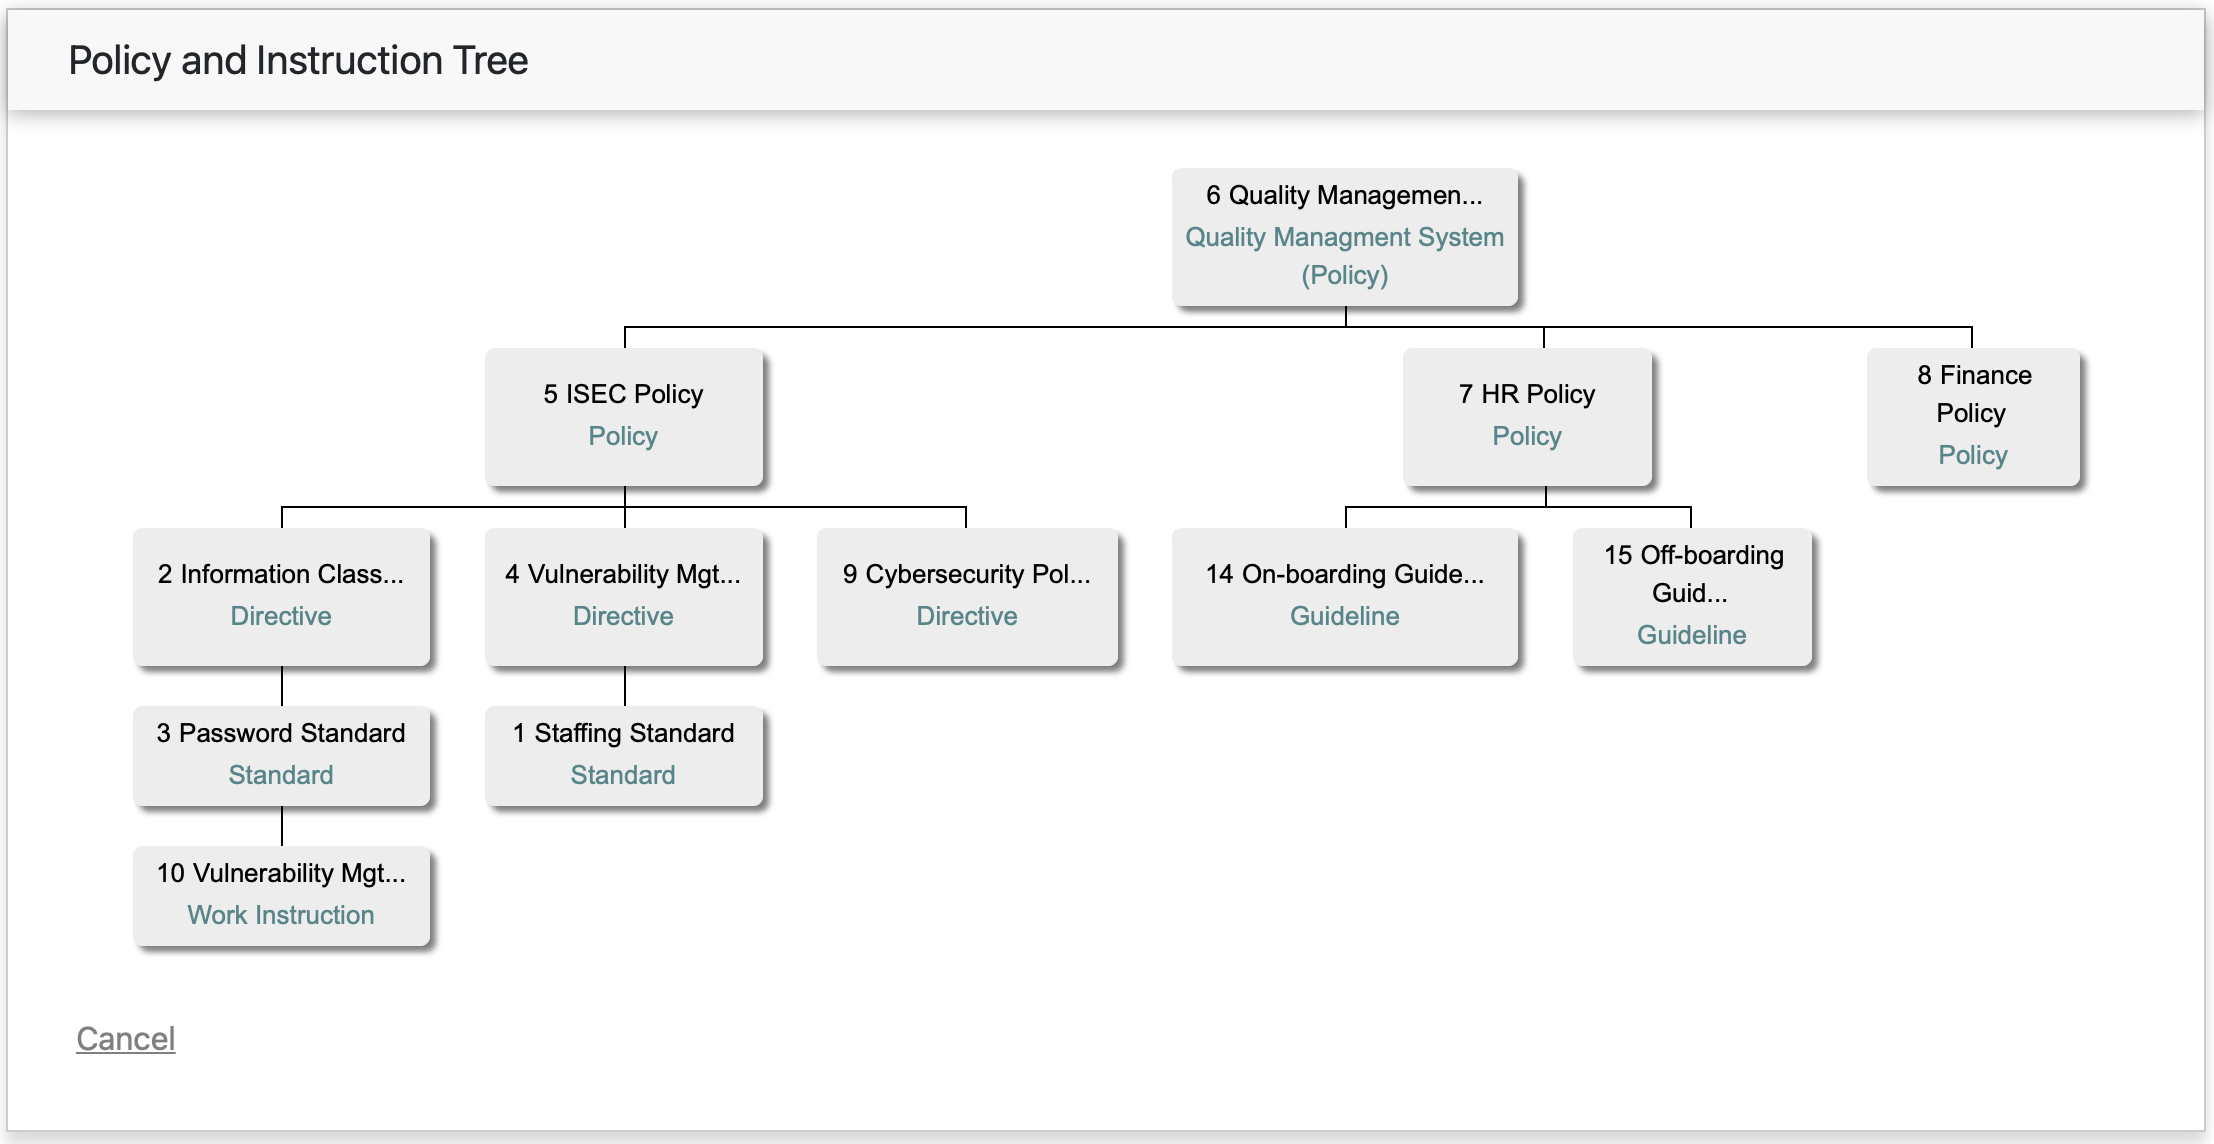Open the 4 Vulnerability Mgt node

pyautogui.click(x=623, y=574)
